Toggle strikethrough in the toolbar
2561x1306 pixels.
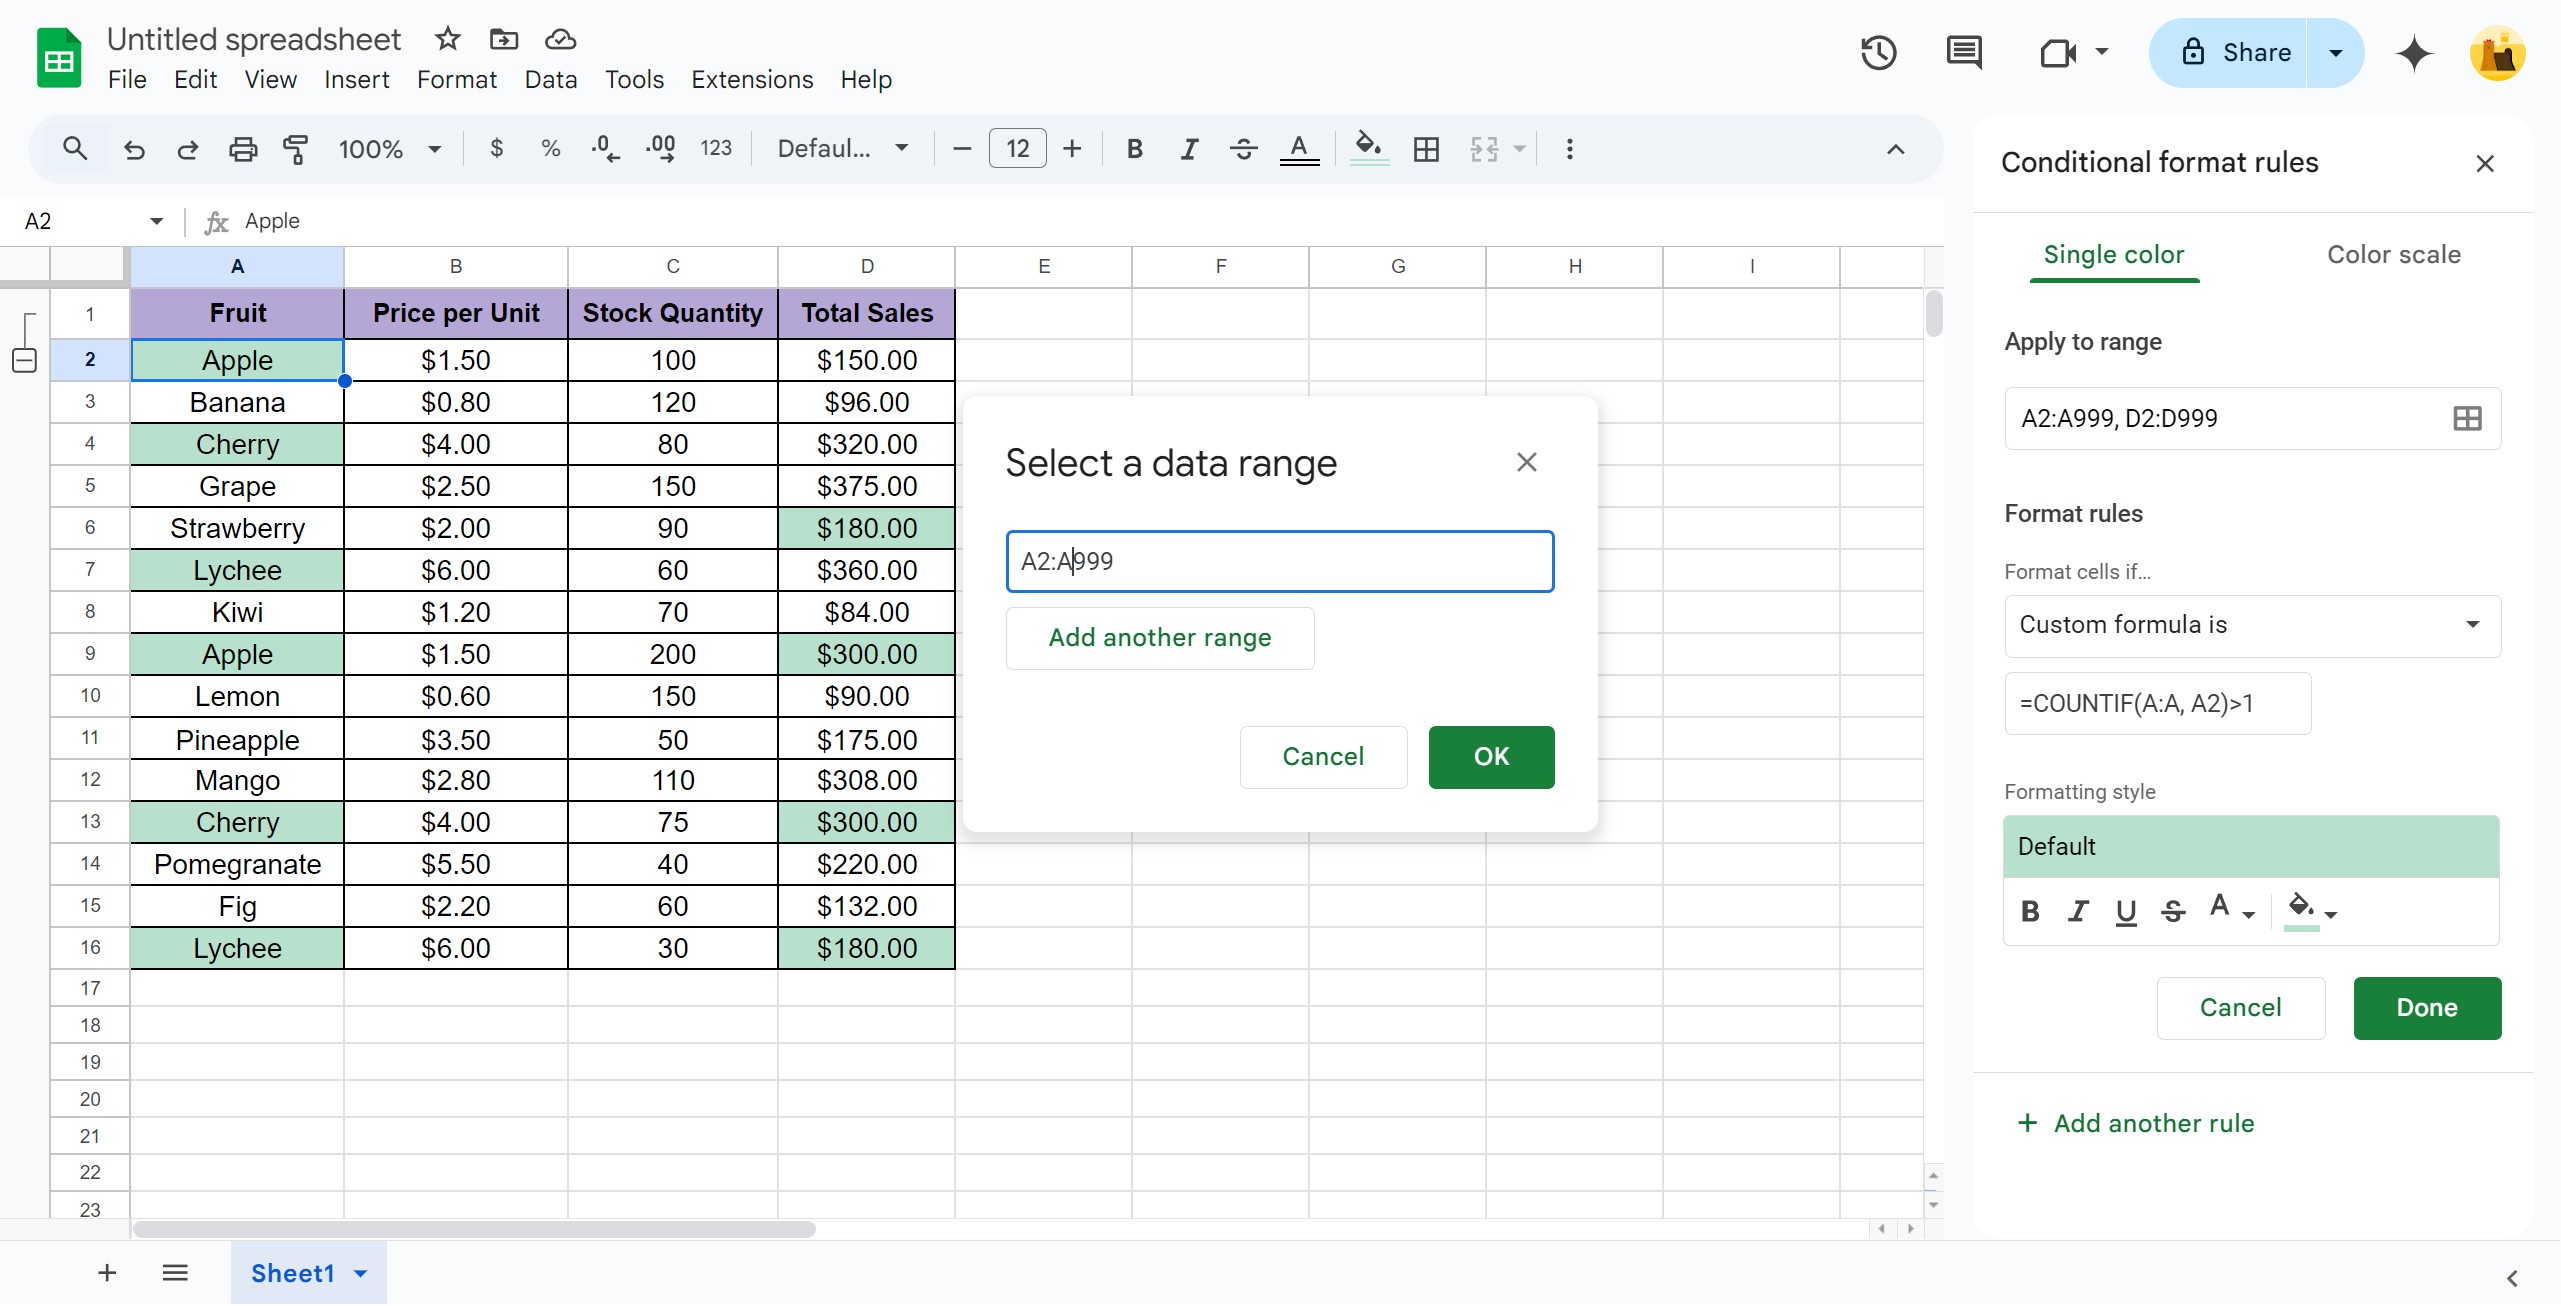(x=1243, y=149)
